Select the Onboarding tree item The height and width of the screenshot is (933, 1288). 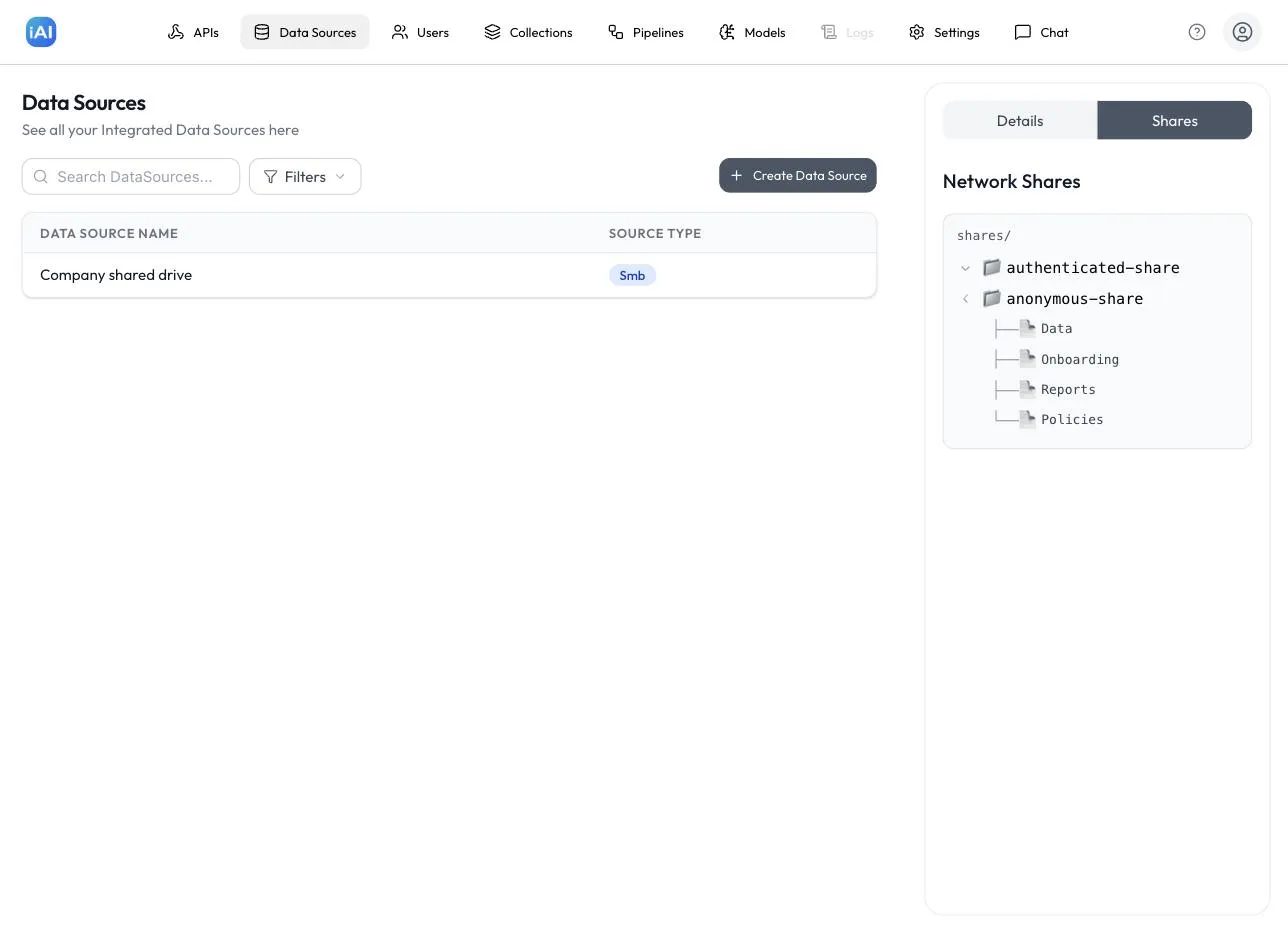(1080, 359)
